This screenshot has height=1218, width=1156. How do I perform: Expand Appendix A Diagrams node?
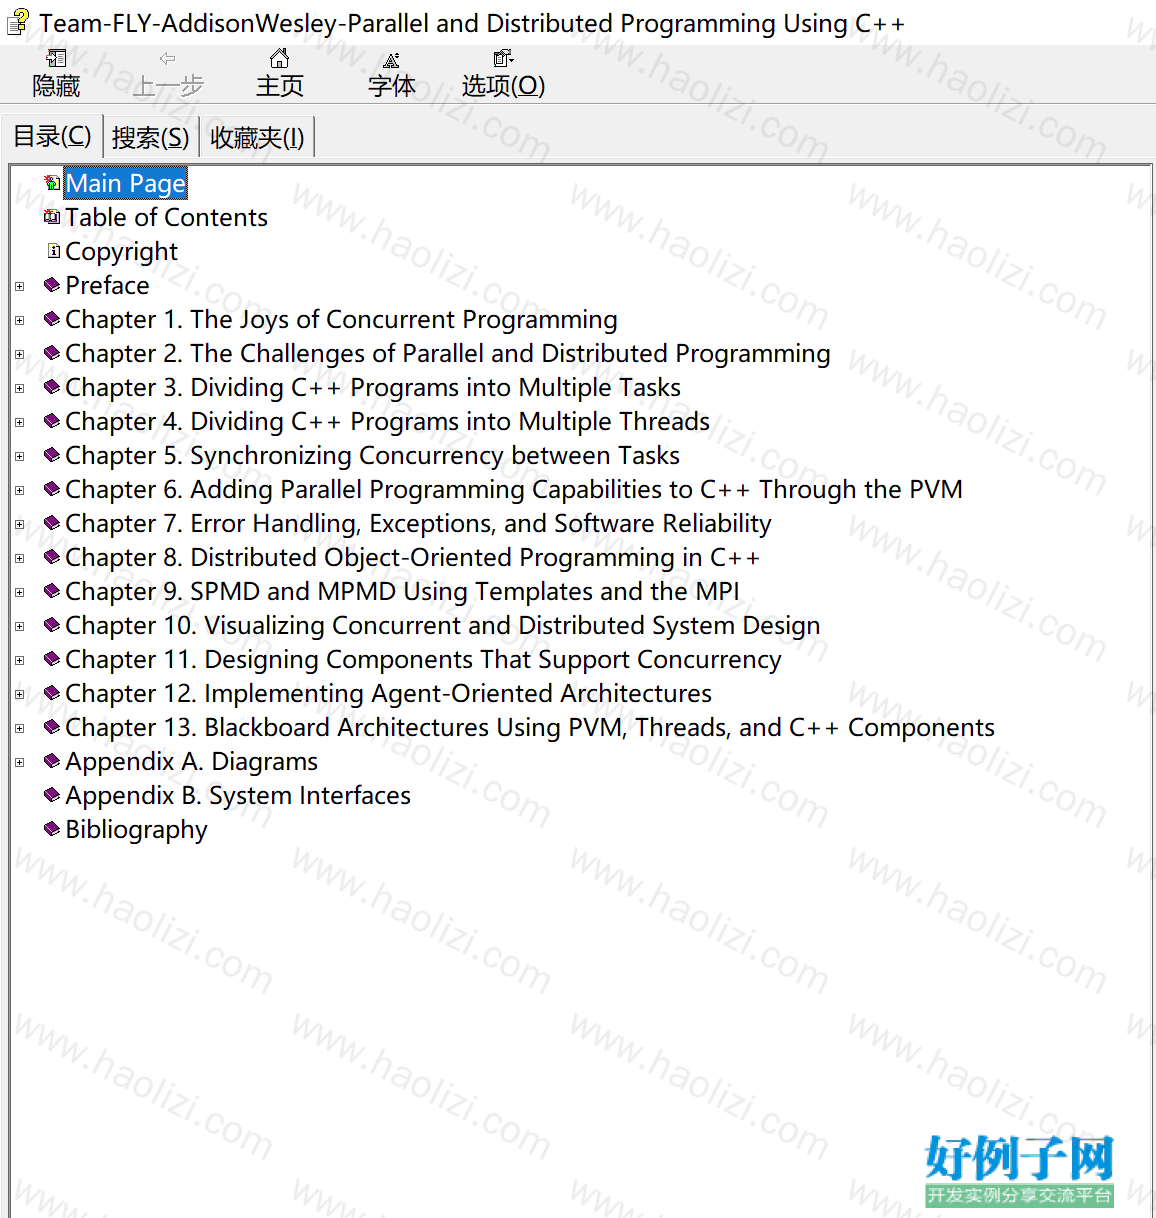coord(19,763)
